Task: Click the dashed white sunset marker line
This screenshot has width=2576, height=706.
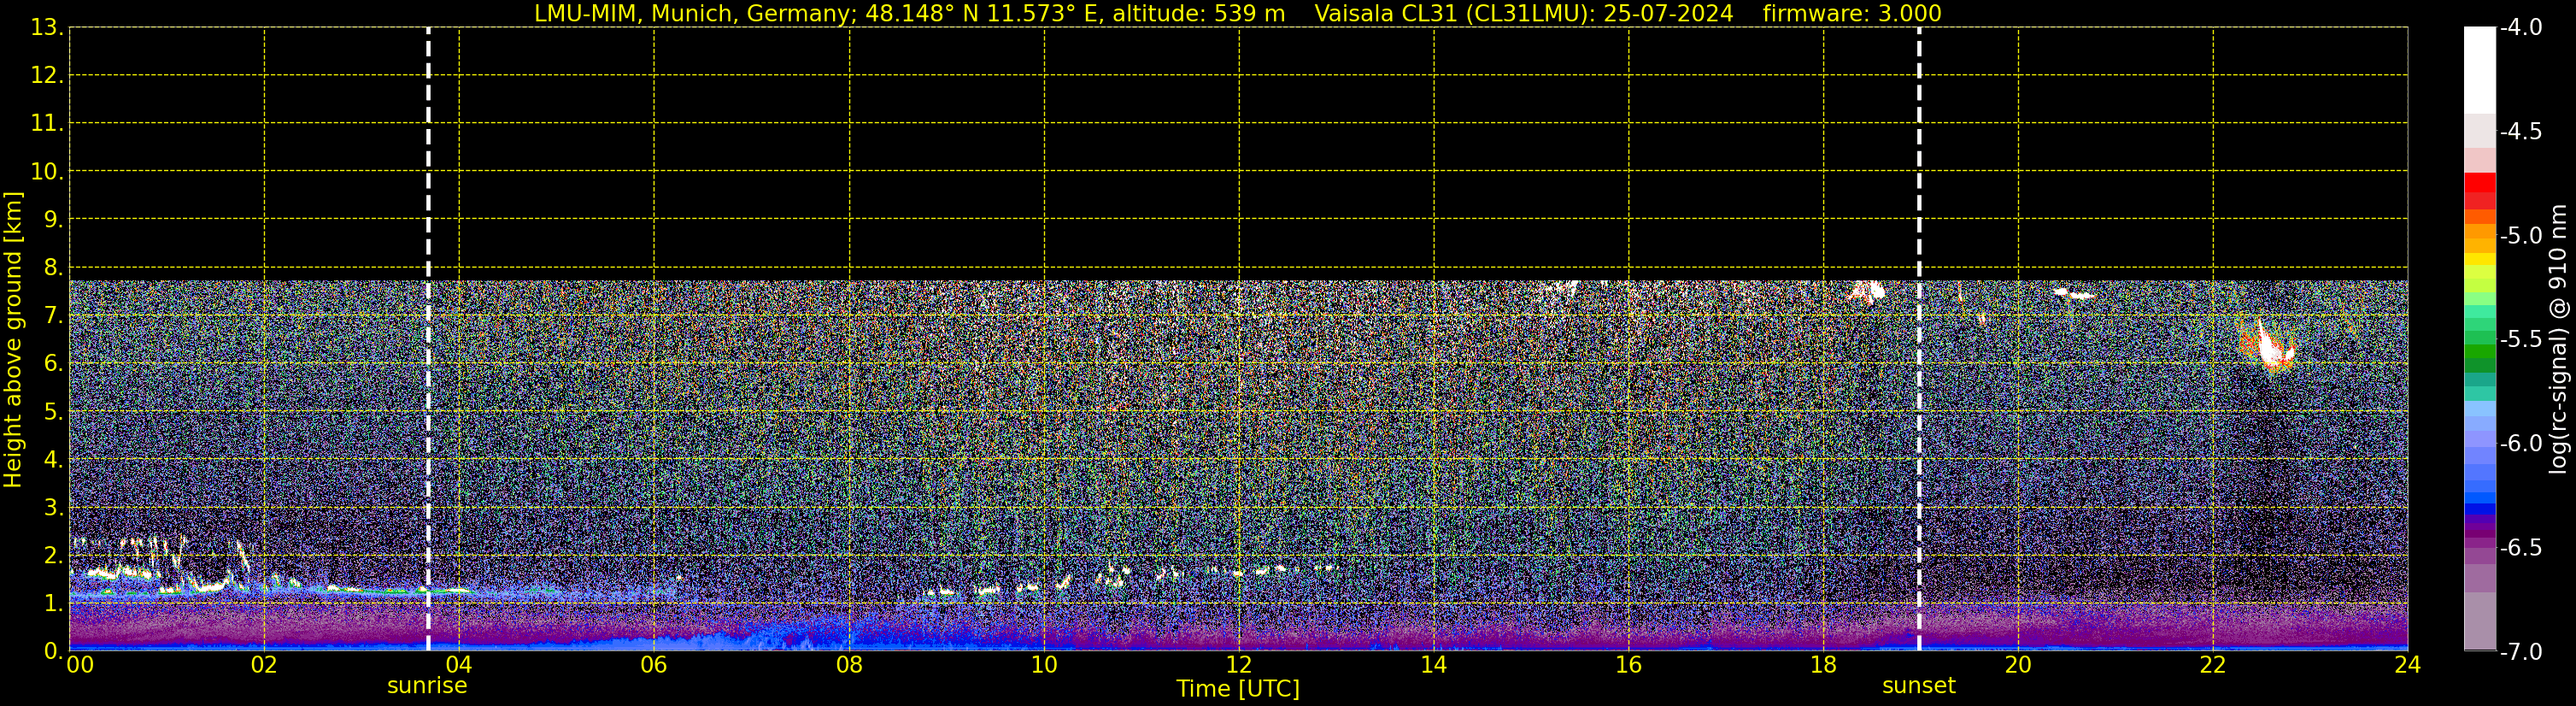Action: click(1919, 339)
